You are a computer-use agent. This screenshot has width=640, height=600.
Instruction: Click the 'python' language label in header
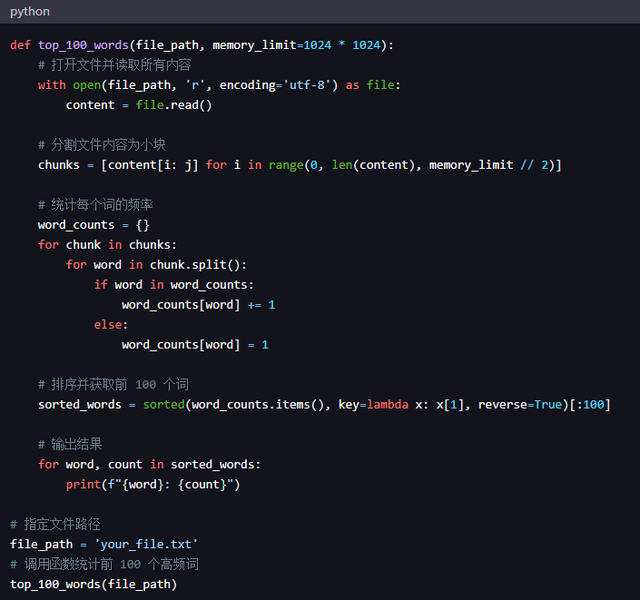(30, 11)
